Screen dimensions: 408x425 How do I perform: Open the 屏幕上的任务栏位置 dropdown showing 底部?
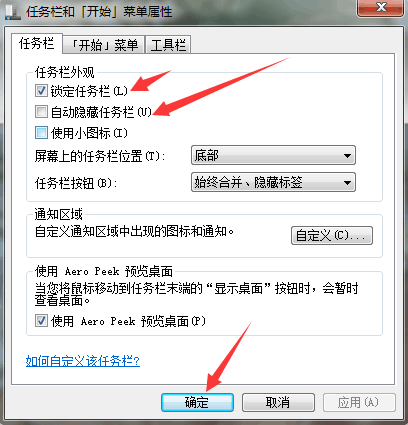coord(273,155)
